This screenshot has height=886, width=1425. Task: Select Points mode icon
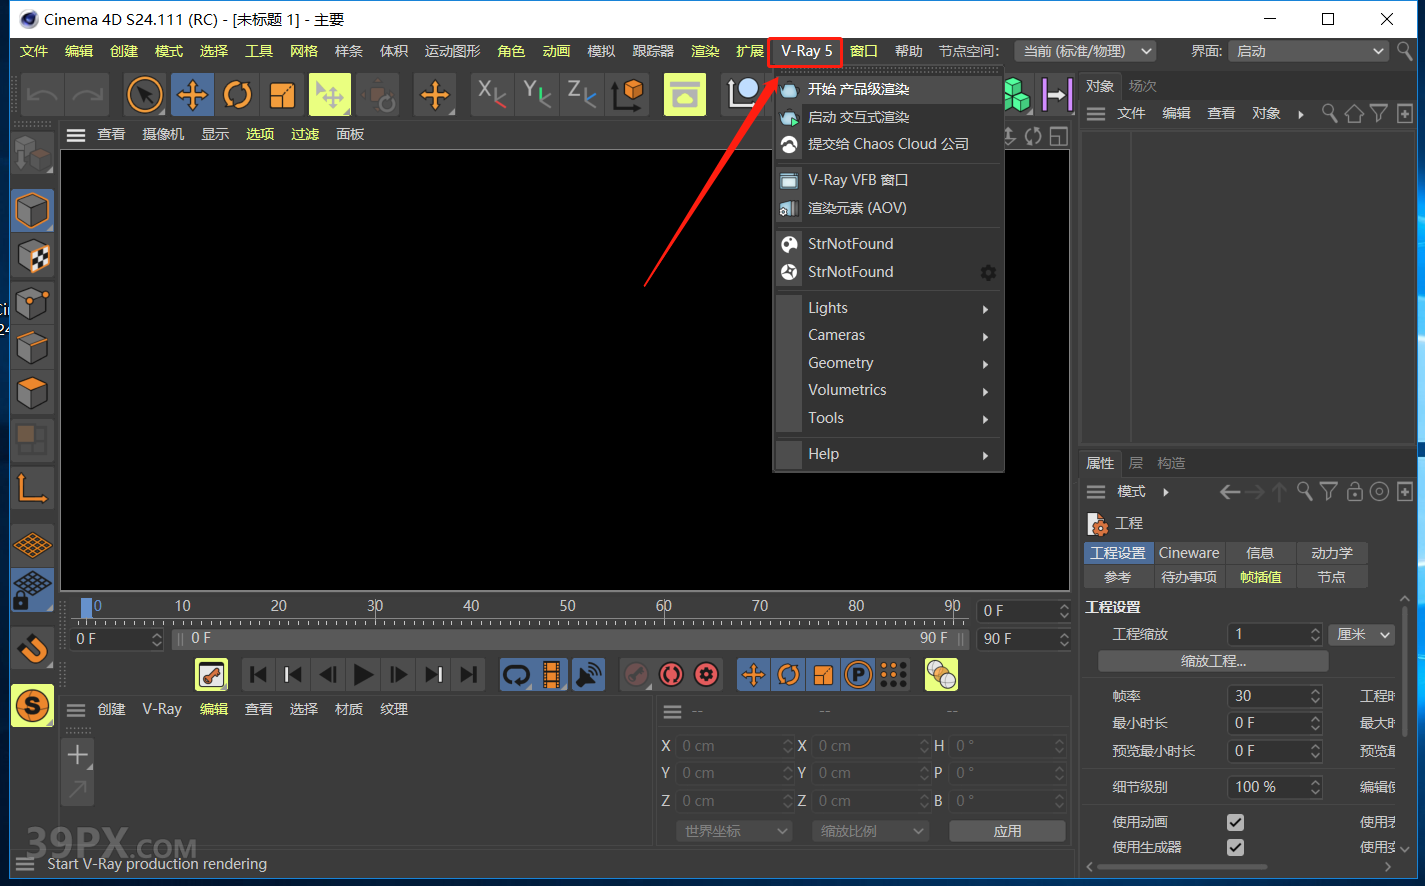(x=32, y=303)
